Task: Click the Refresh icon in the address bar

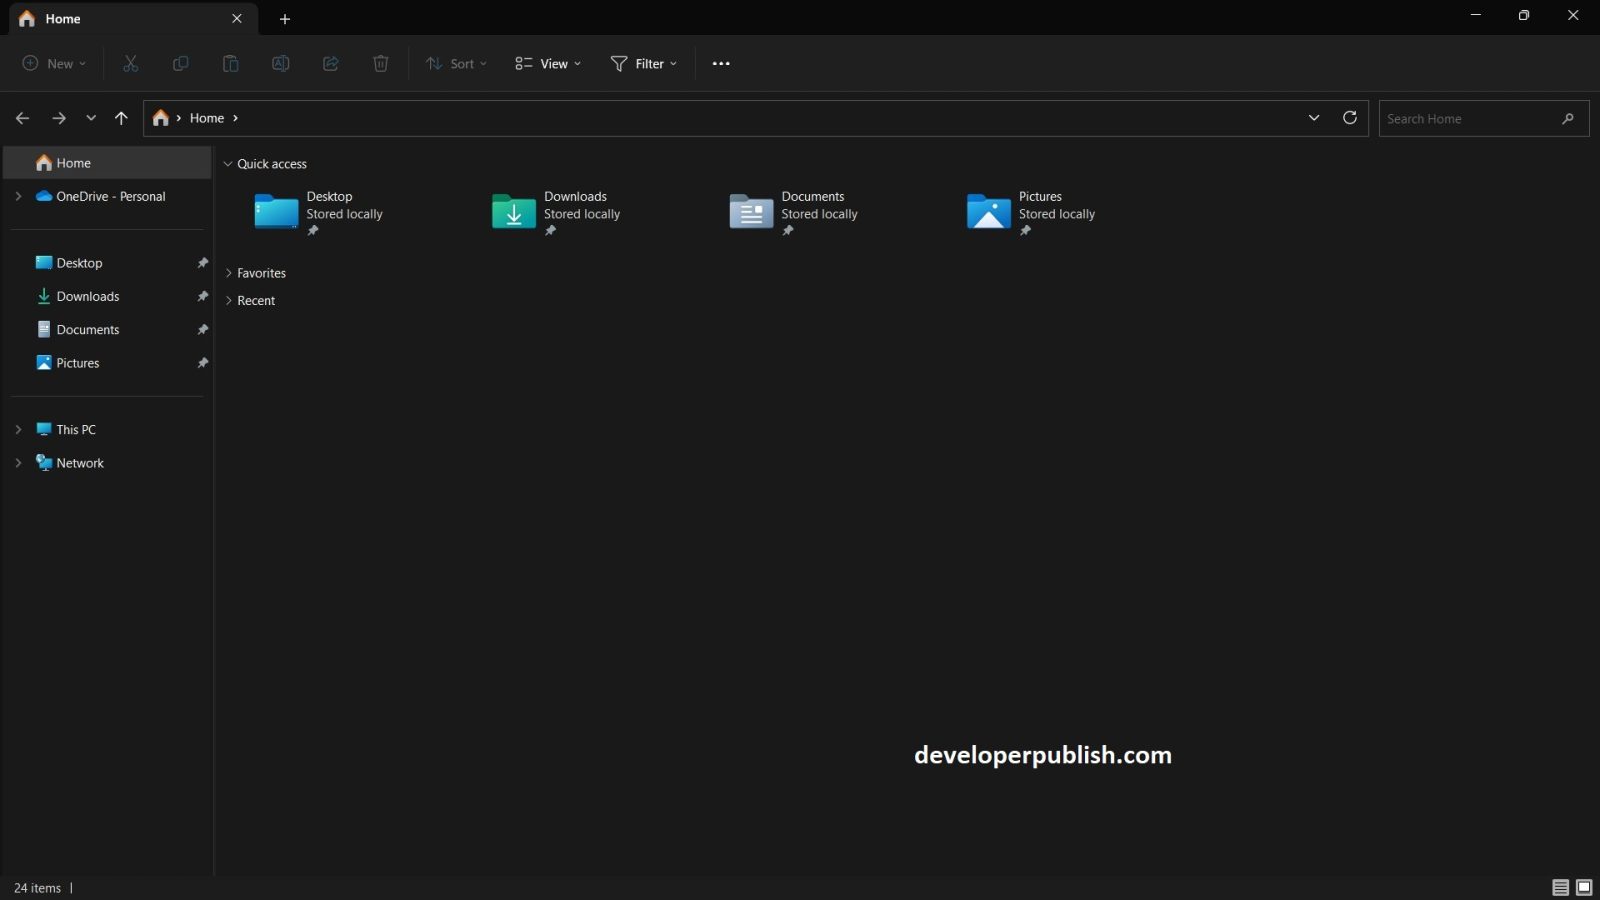Action: coord(1350,117)
